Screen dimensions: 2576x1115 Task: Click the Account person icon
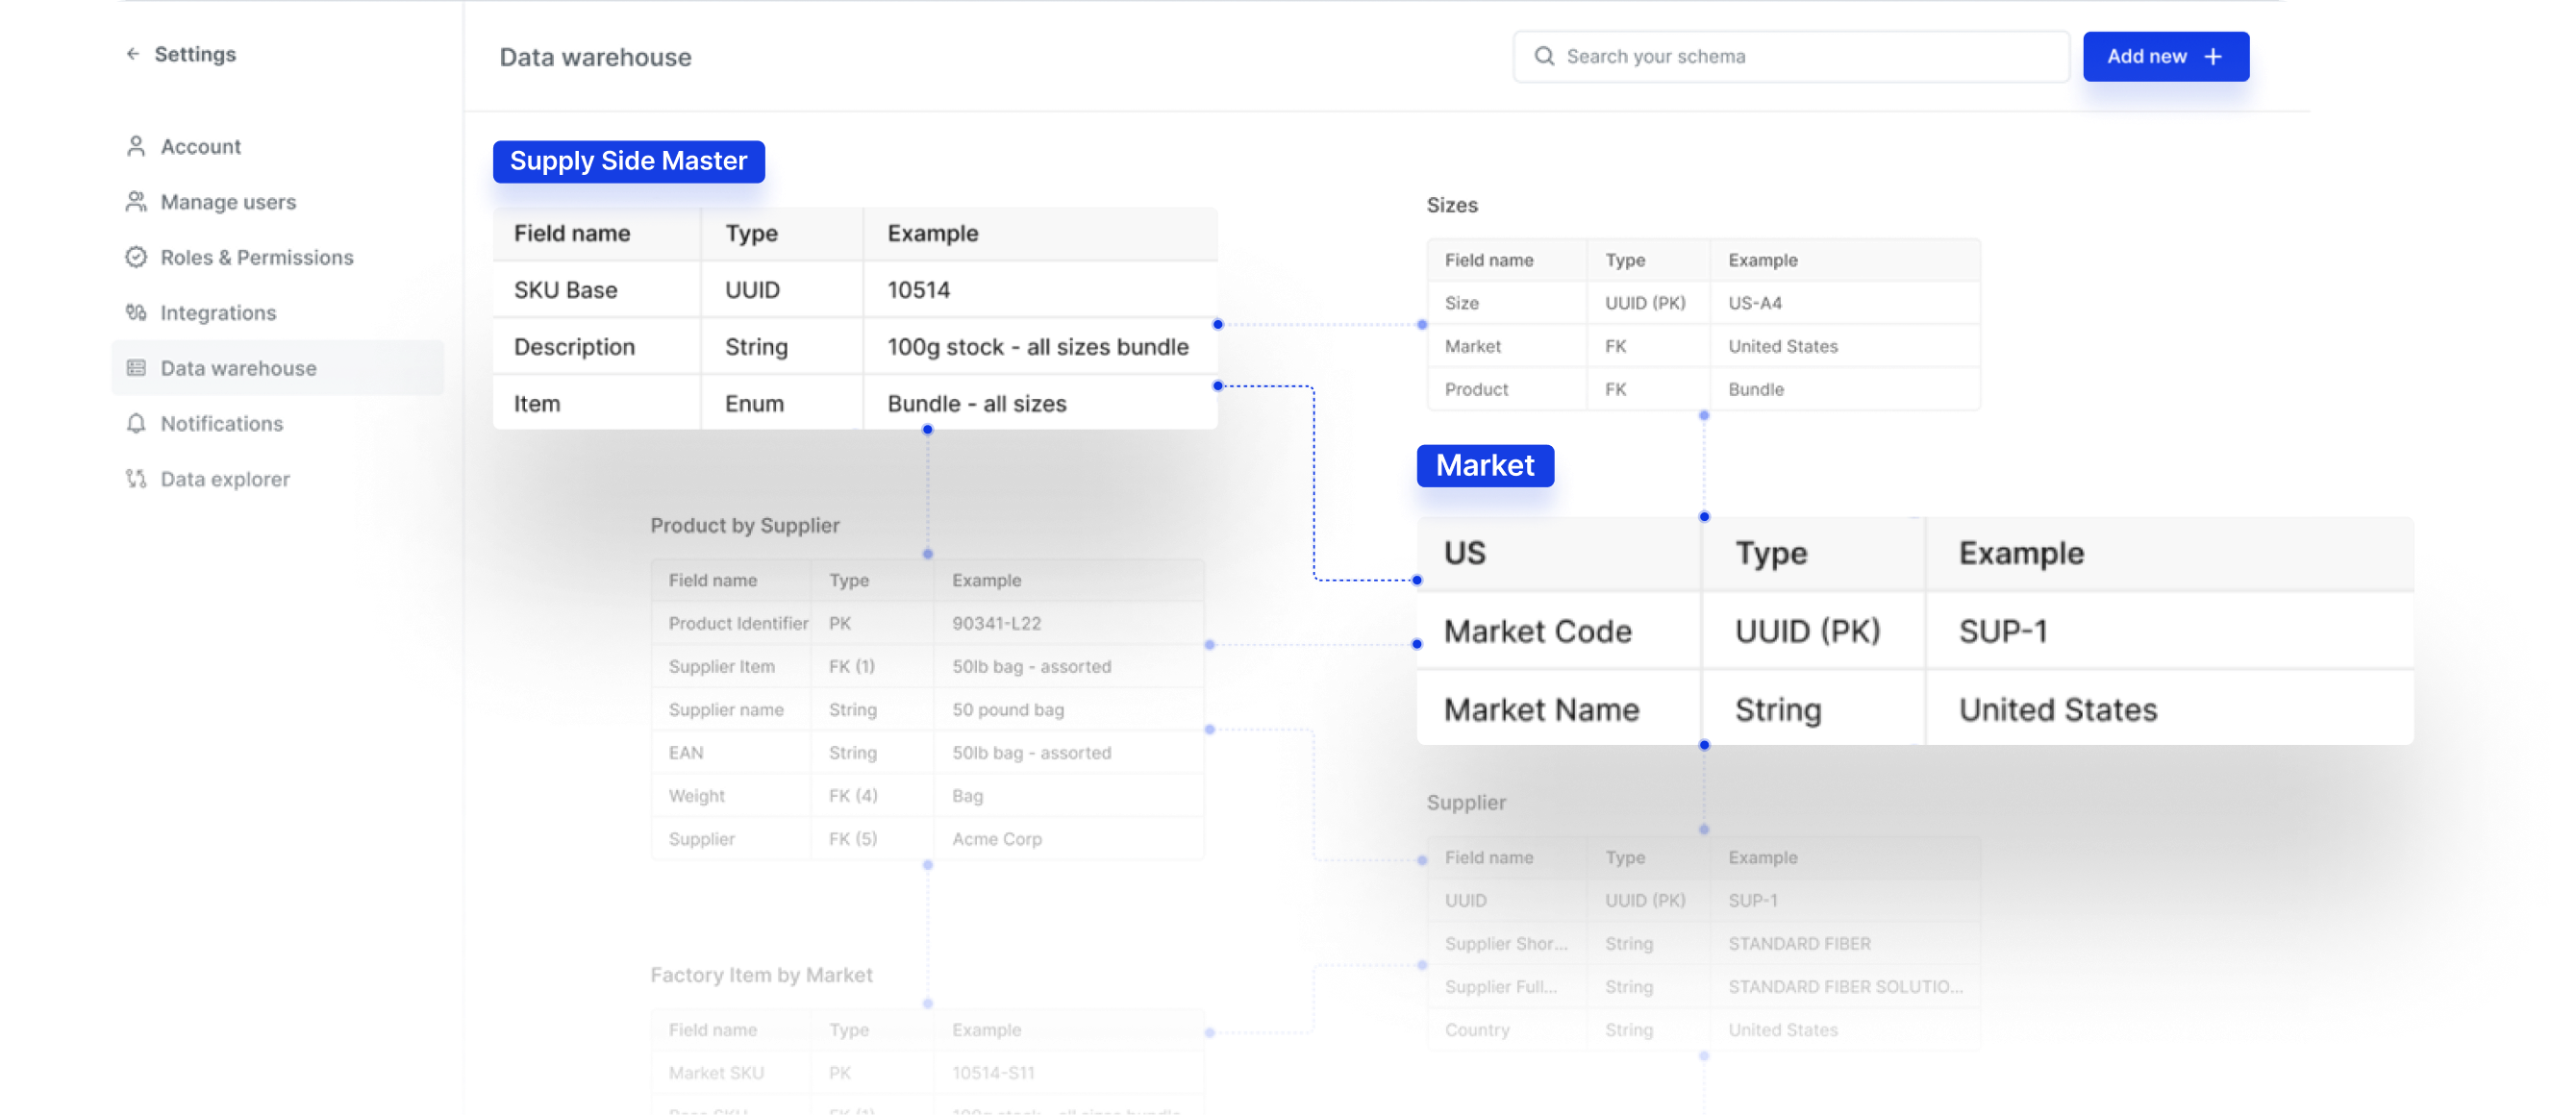tap(136, 147)
